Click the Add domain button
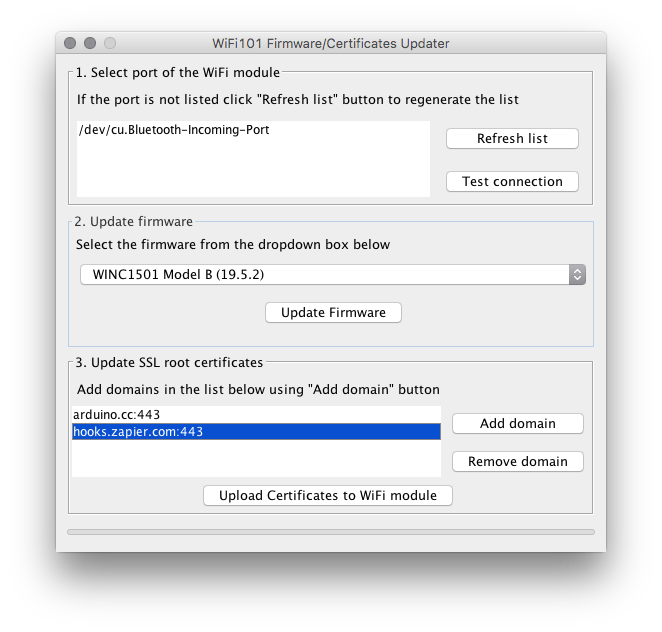 (517, 423)
